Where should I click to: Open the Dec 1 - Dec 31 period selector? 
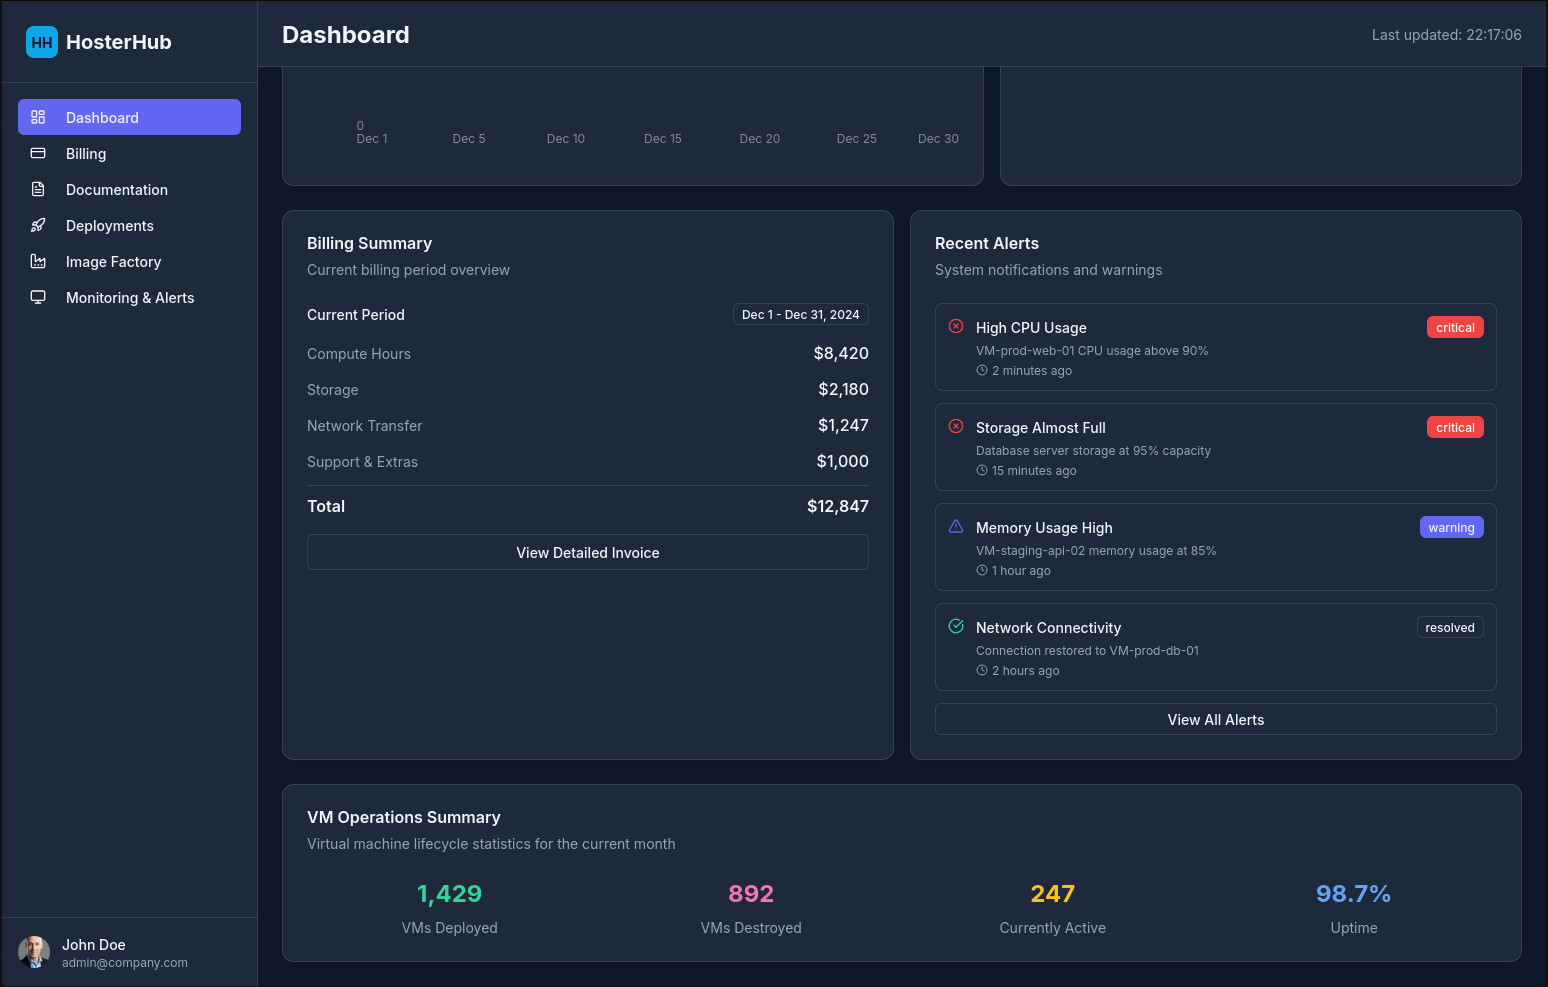pos(800,314)
